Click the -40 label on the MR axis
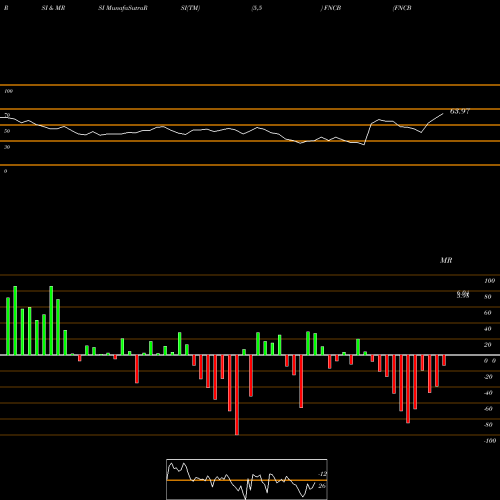 click(488, 393)
